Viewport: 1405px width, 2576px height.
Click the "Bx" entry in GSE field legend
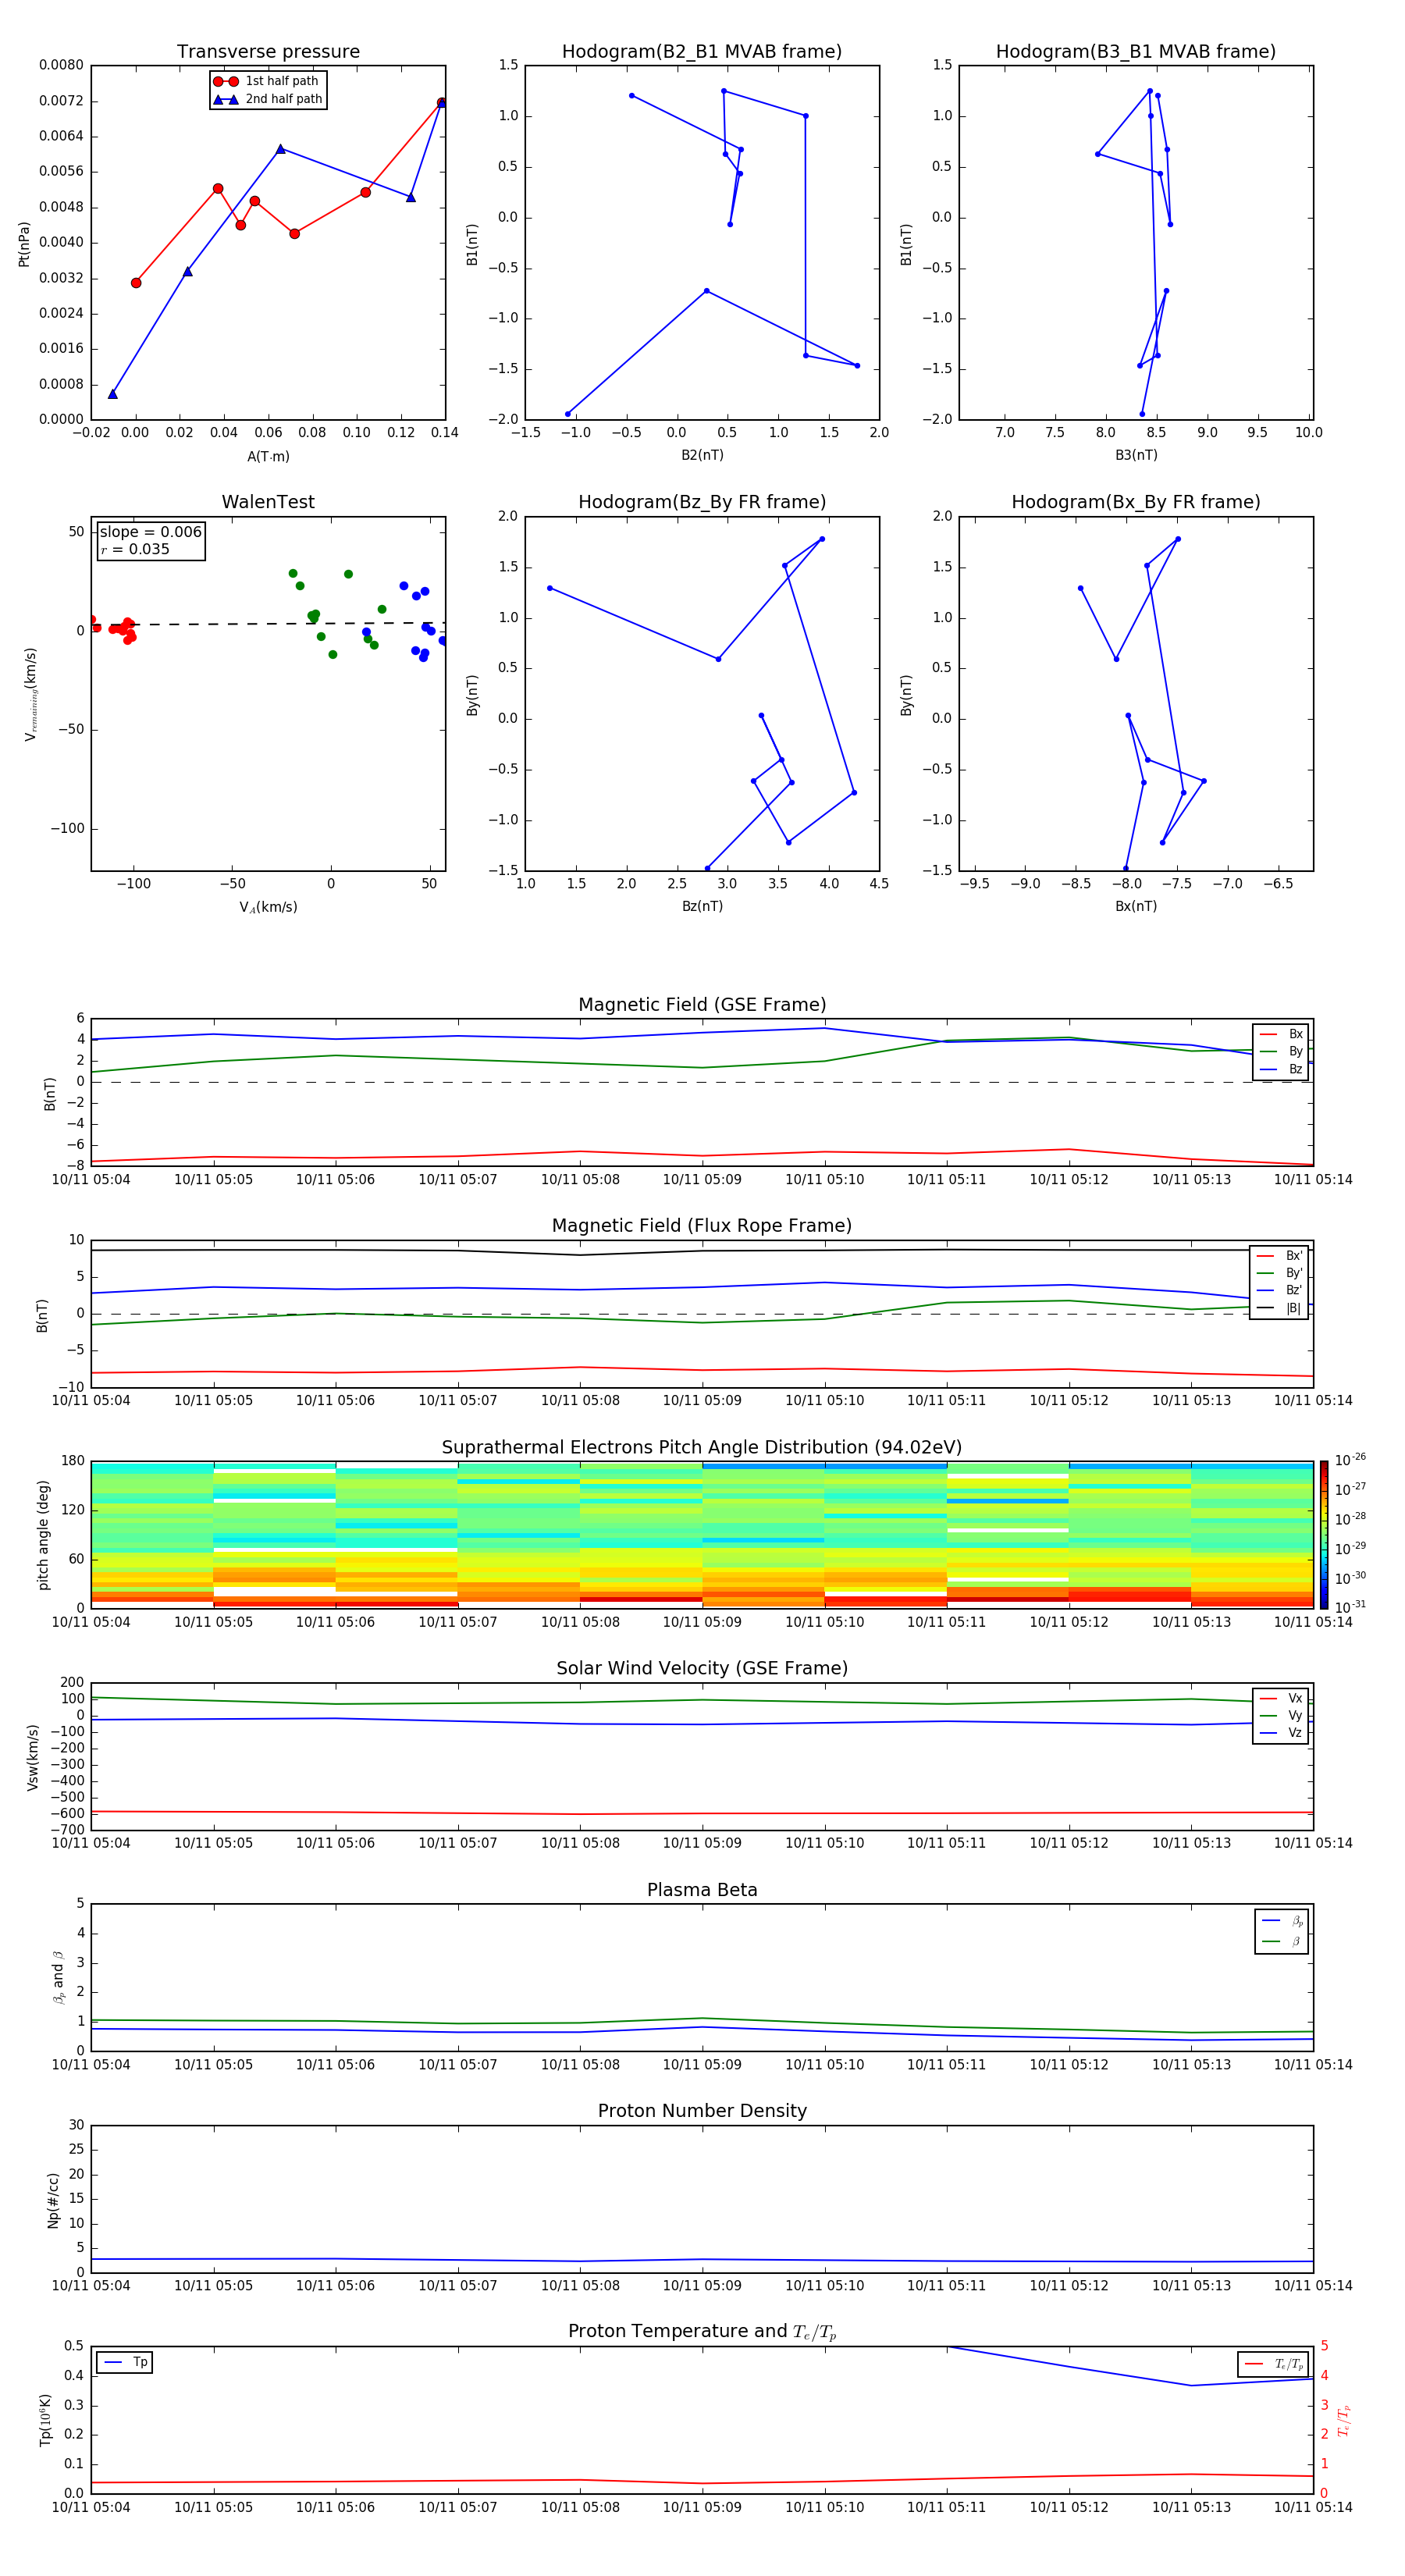coord(1282,1034)
